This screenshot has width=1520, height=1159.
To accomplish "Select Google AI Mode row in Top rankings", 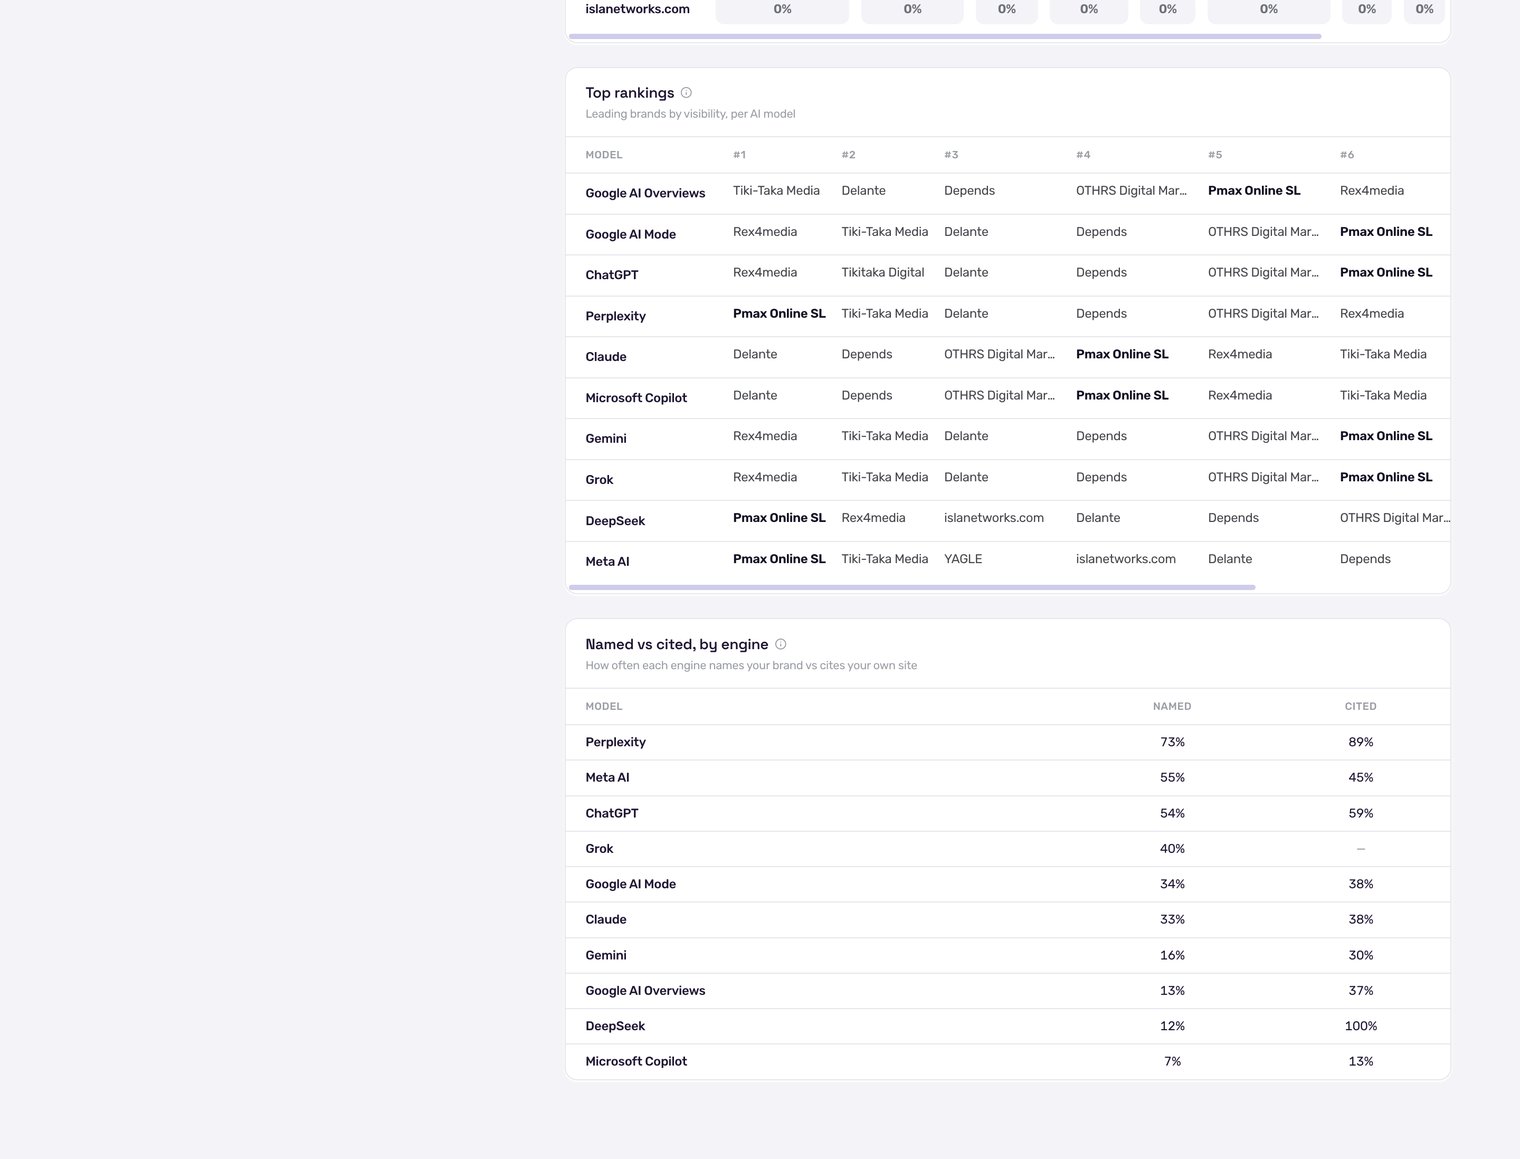I will [x=1008, y=234].
